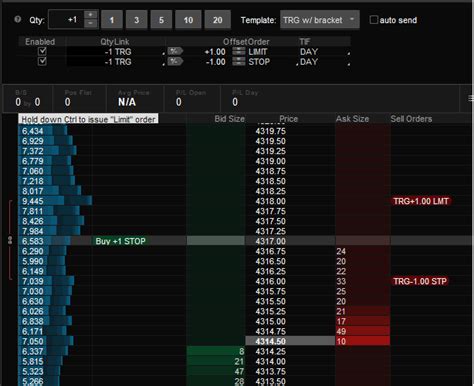Open the Template dropdown TRG w/ bracket
Image resolution: width=474 pixels, height=386 pixels.
[x=320, y=20]
